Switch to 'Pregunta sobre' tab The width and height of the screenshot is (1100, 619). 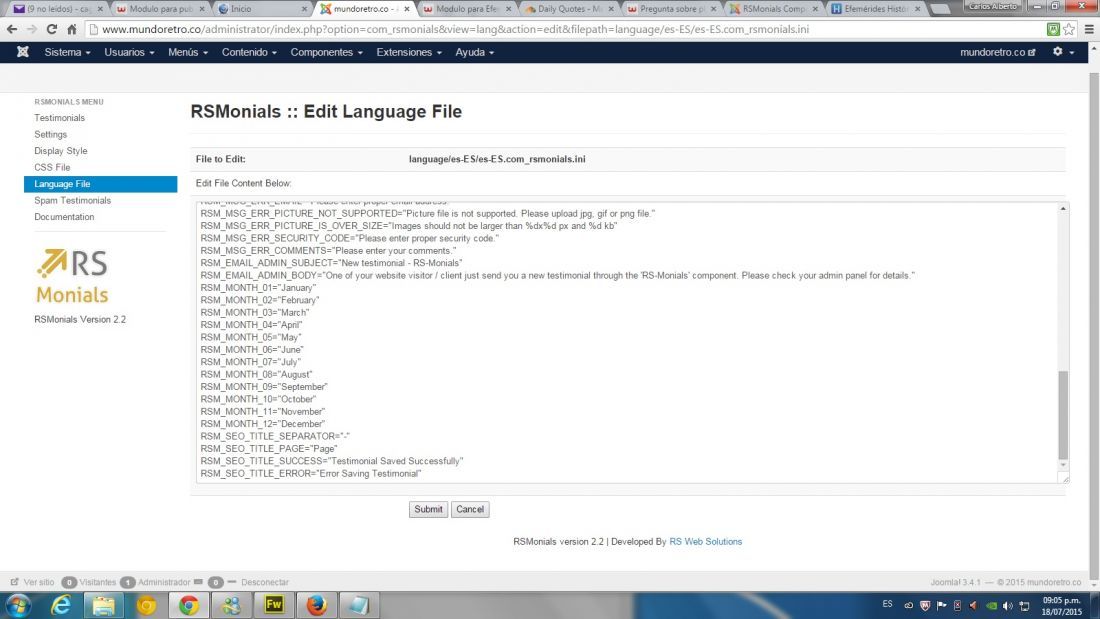point(669,9)
